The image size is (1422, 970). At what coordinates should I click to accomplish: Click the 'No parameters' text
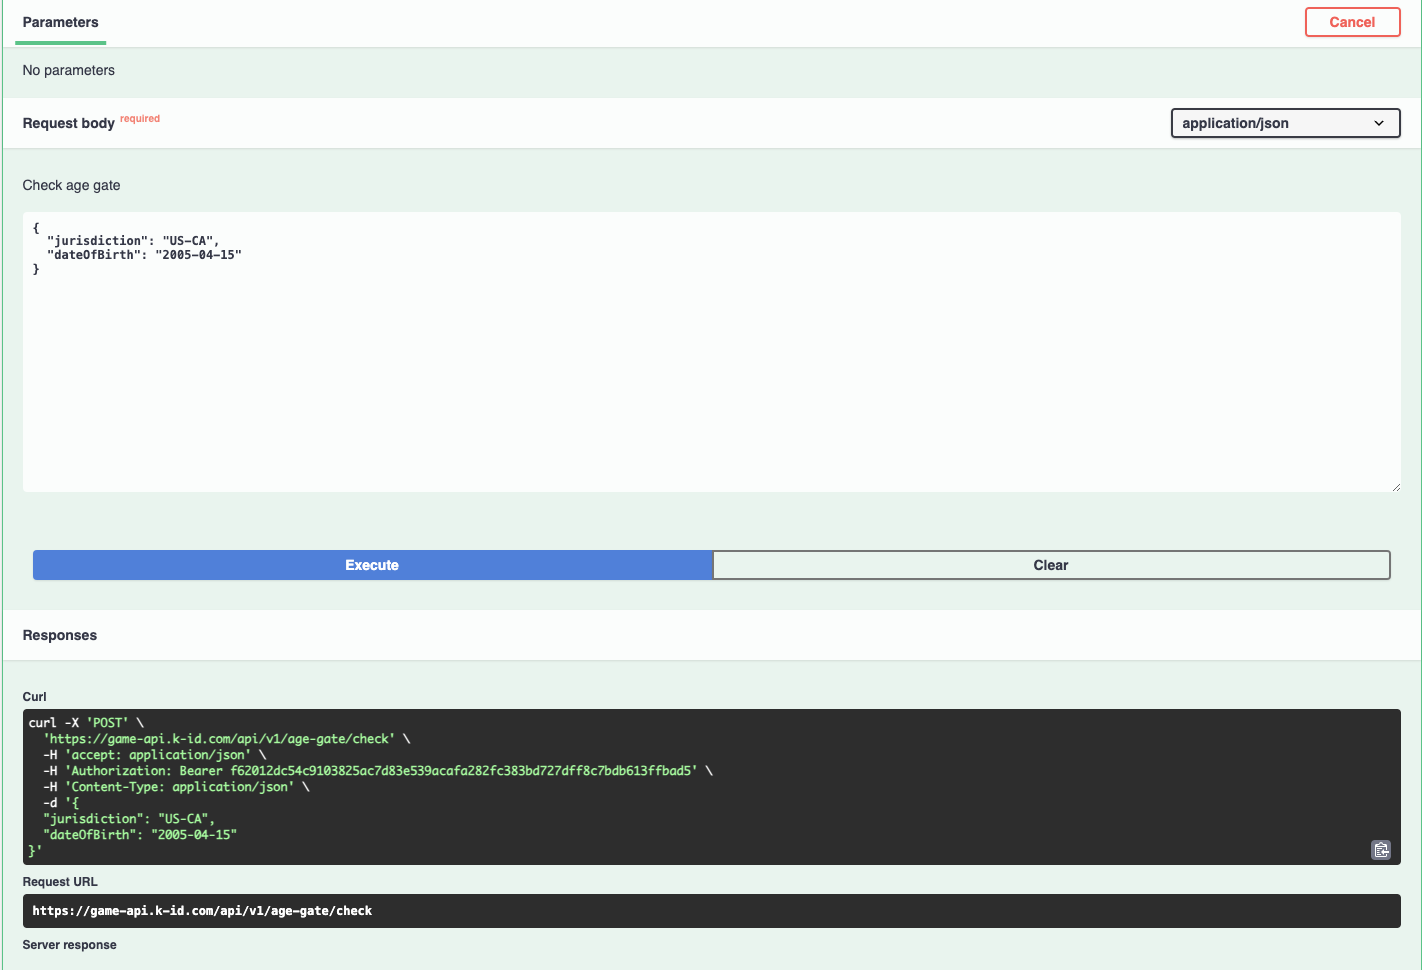68,70
